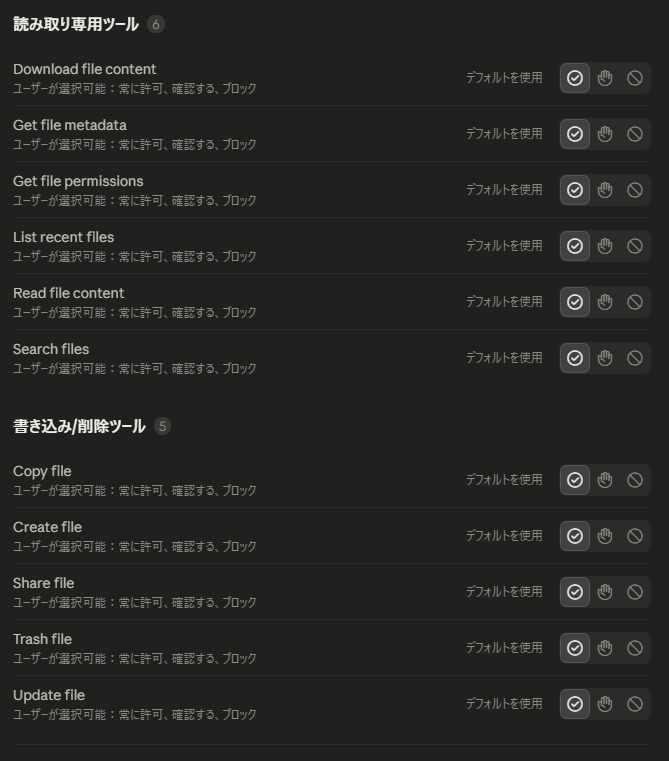Viewport: 669px width, 761px height.
Task: Set Trash file to needs approval
Action: (x=605, y=648)
